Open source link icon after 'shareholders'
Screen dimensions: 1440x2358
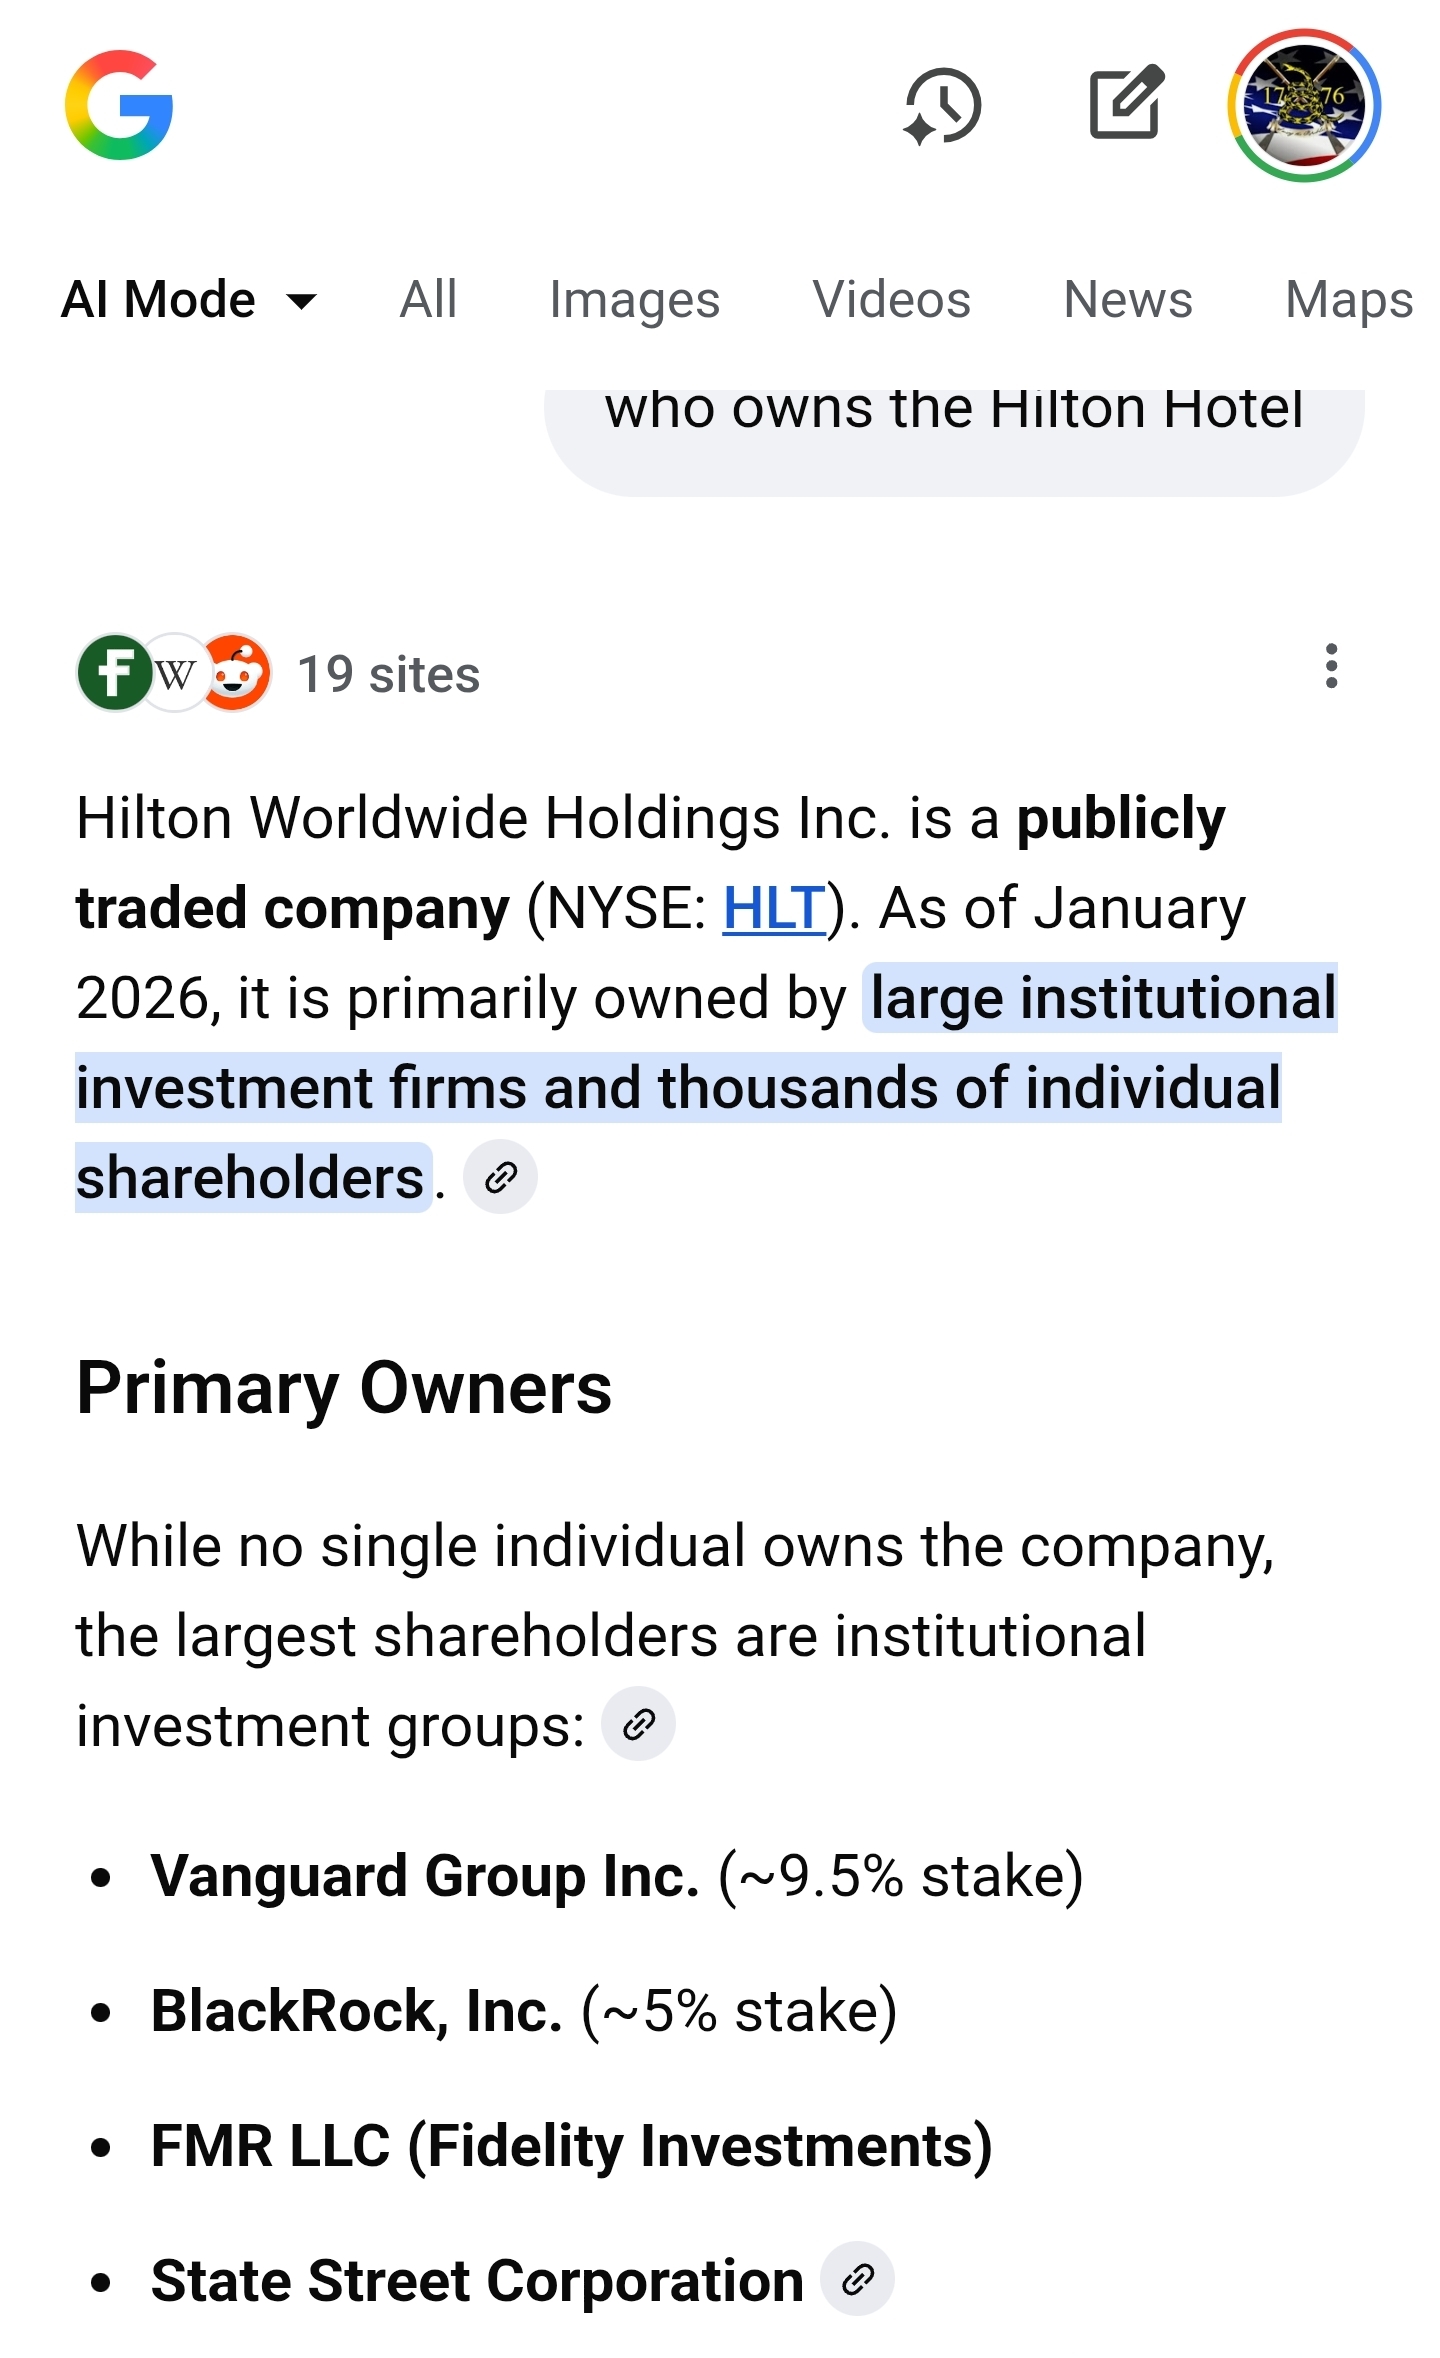[500, 1177]
